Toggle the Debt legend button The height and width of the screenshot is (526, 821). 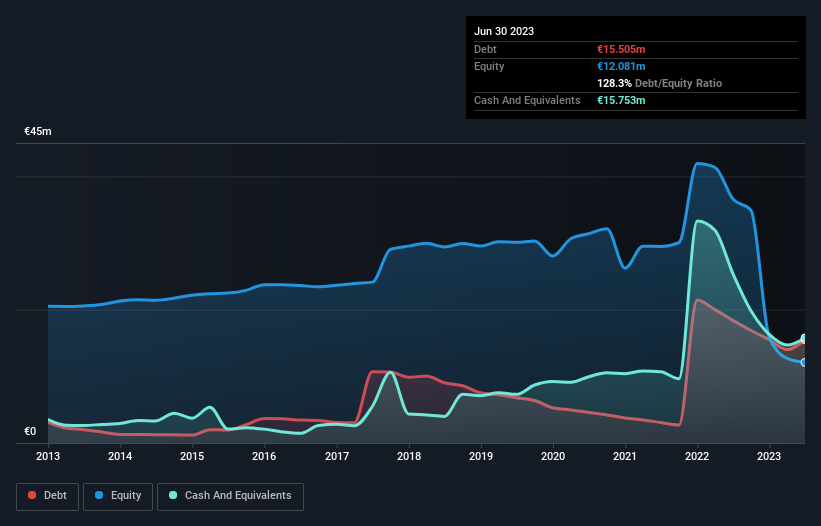[x=48, y=496]
